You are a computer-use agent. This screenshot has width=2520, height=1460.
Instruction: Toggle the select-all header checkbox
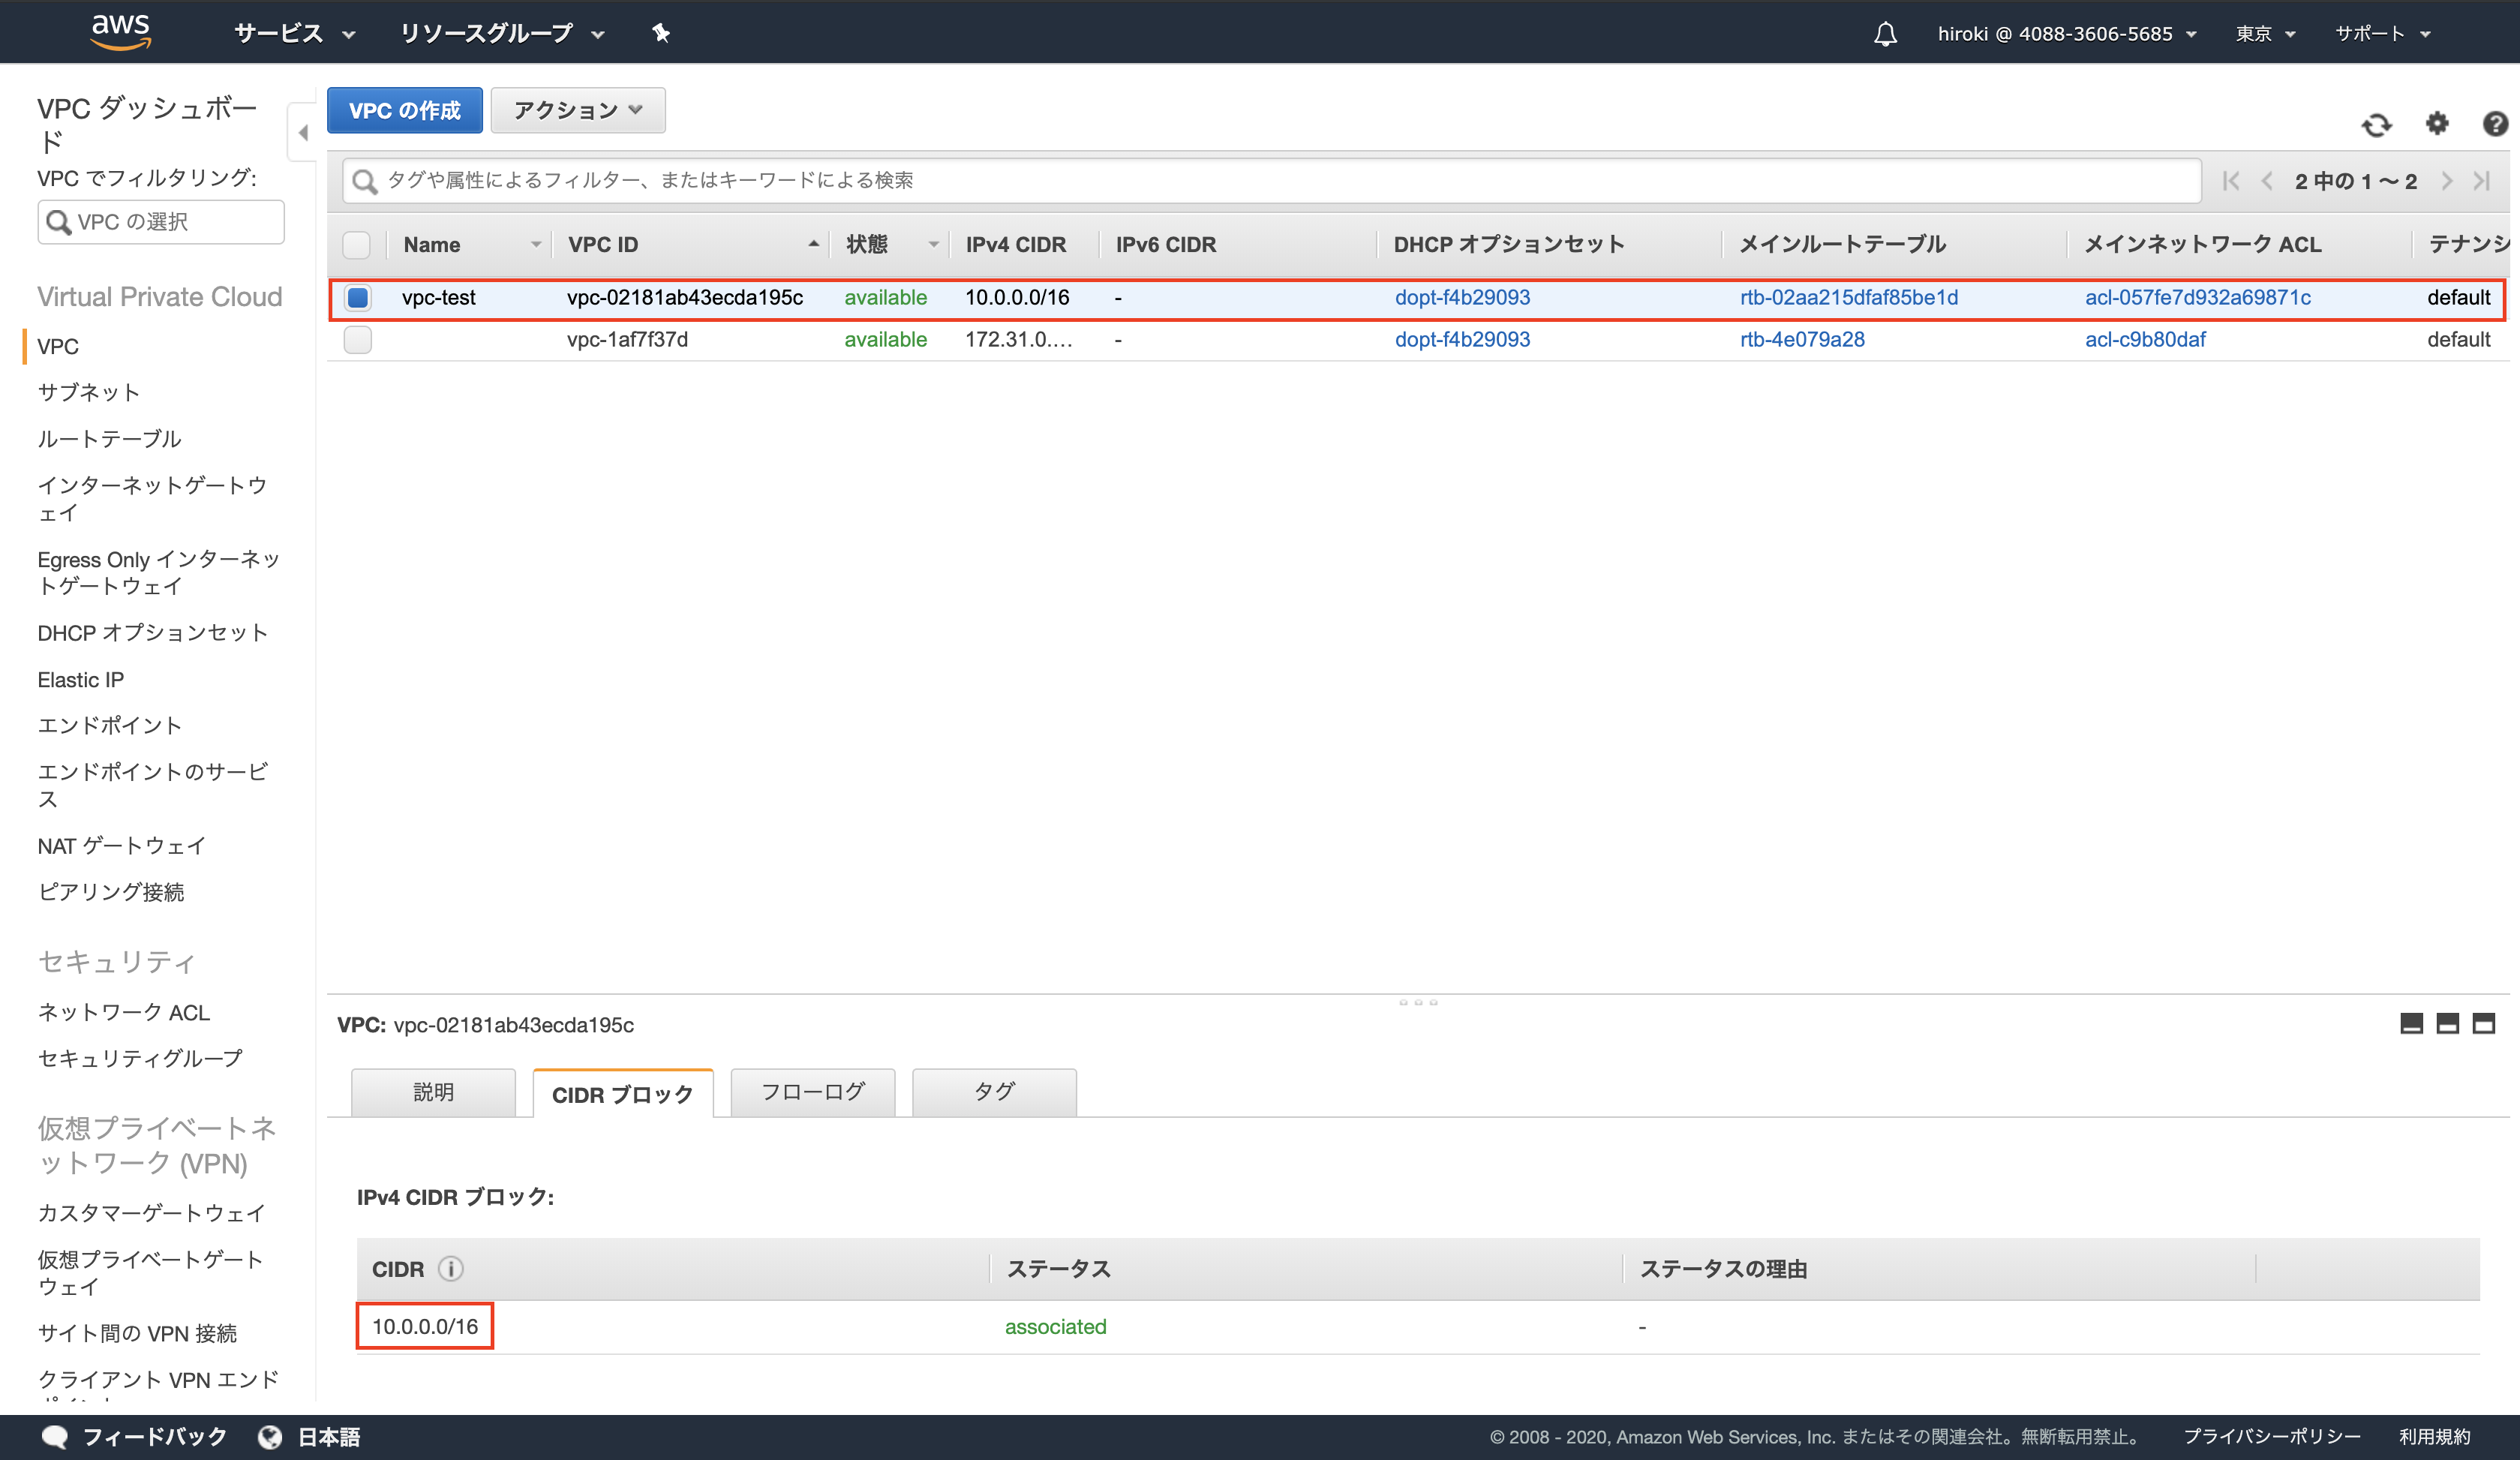tap(357, 245)
